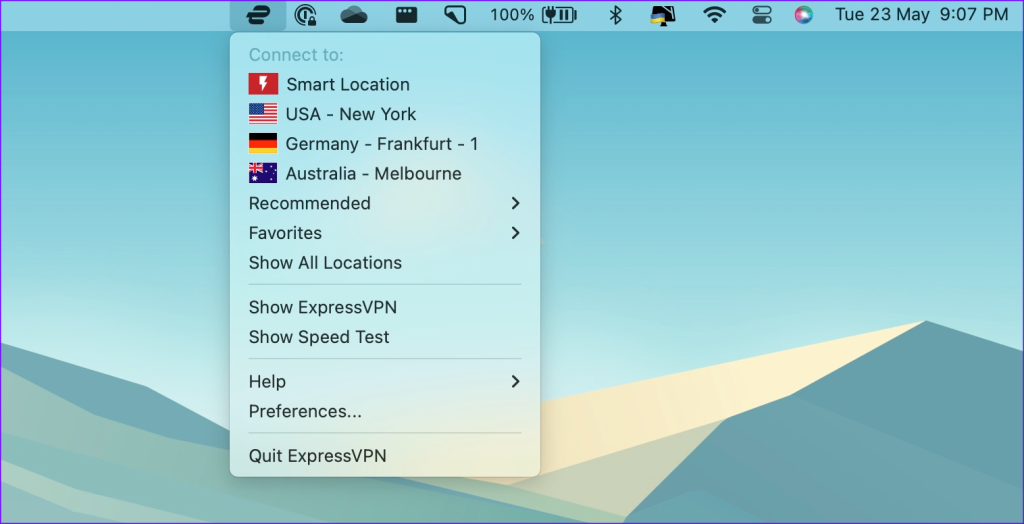The image size is (1024, 524).
Task: Open the Recommended locations entry
Action: pyautogui.click(x=385, y=203)
